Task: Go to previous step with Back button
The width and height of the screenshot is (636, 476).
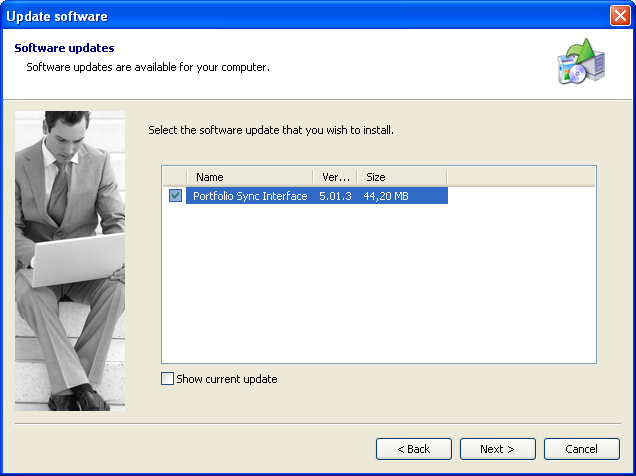Action: 414,449
